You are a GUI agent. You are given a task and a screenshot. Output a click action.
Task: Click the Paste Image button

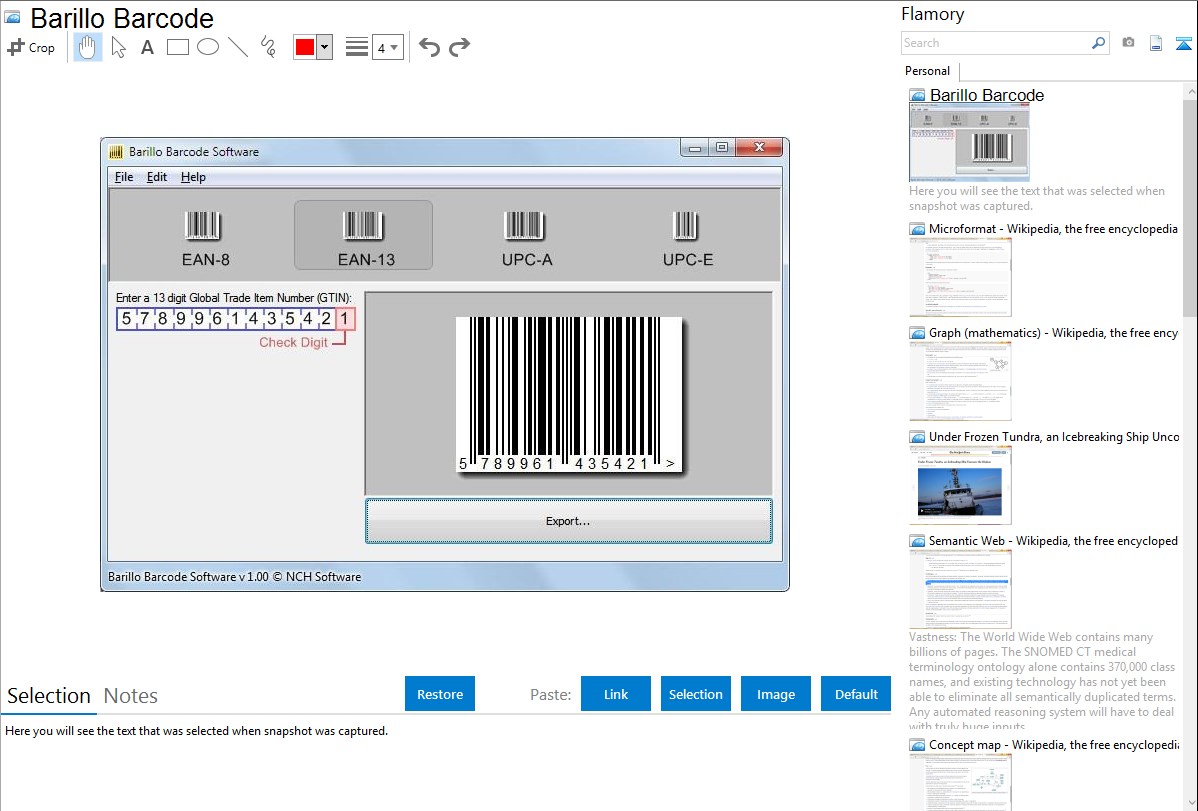pyautogui.click(x=776, y=694)
